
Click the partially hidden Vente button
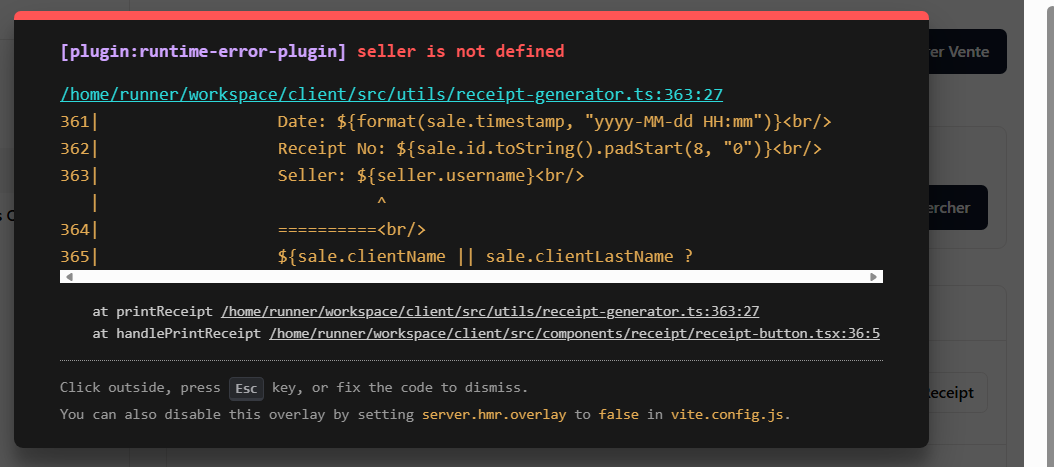(967, 51)
